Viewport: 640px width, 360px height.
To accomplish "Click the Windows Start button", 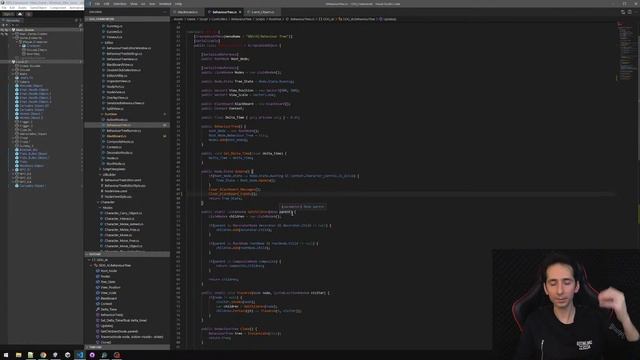I will [x=6, y=355].
